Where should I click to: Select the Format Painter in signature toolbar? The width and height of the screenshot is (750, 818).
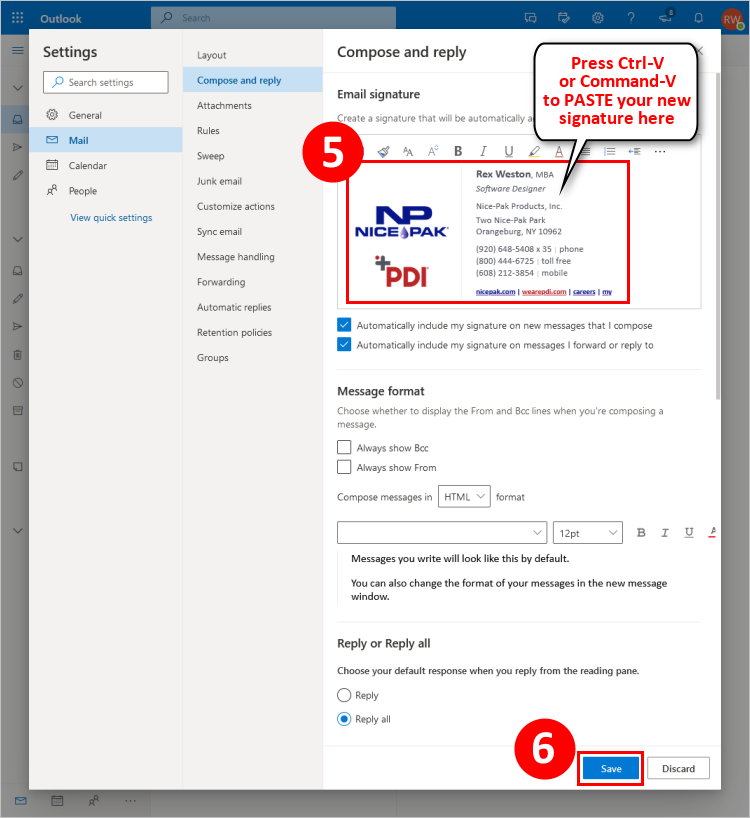(x=383, y=151)
